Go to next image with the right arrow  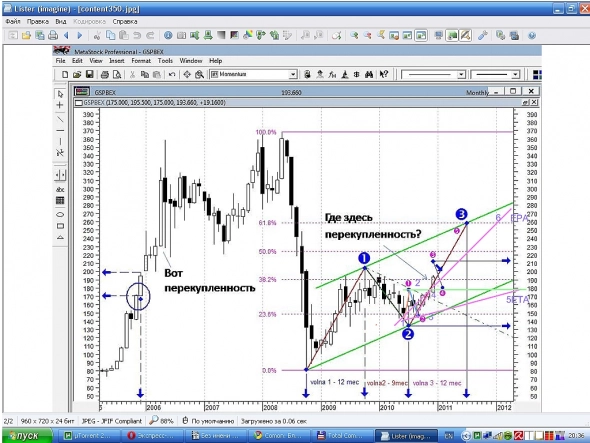pyautogui.click(x=80, y=35)
